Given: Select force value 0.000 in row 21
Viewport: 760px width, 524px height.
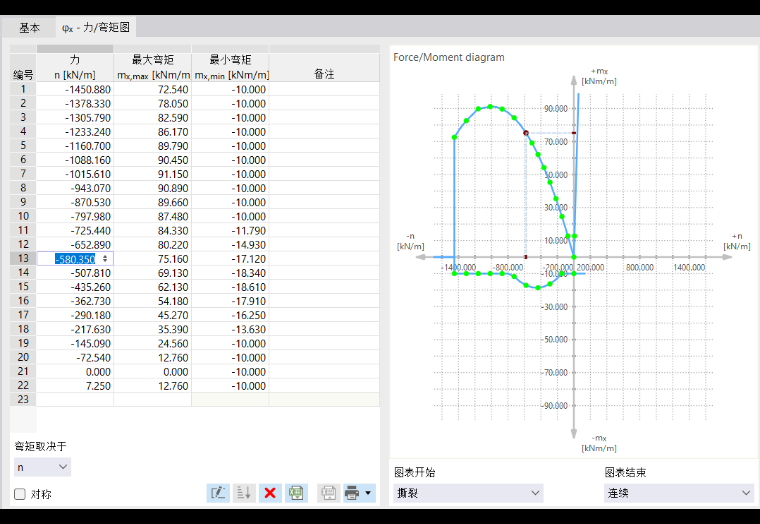Looking at the screenshot, I should click(x=75, y=372).
